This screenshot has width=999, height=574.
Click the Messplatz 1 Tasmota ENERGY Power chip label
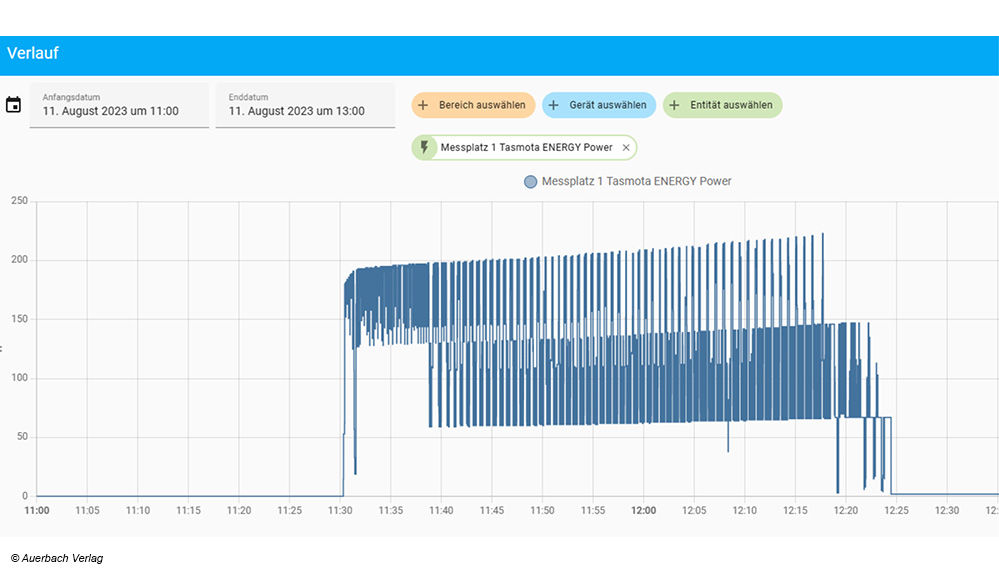point(526,147)
